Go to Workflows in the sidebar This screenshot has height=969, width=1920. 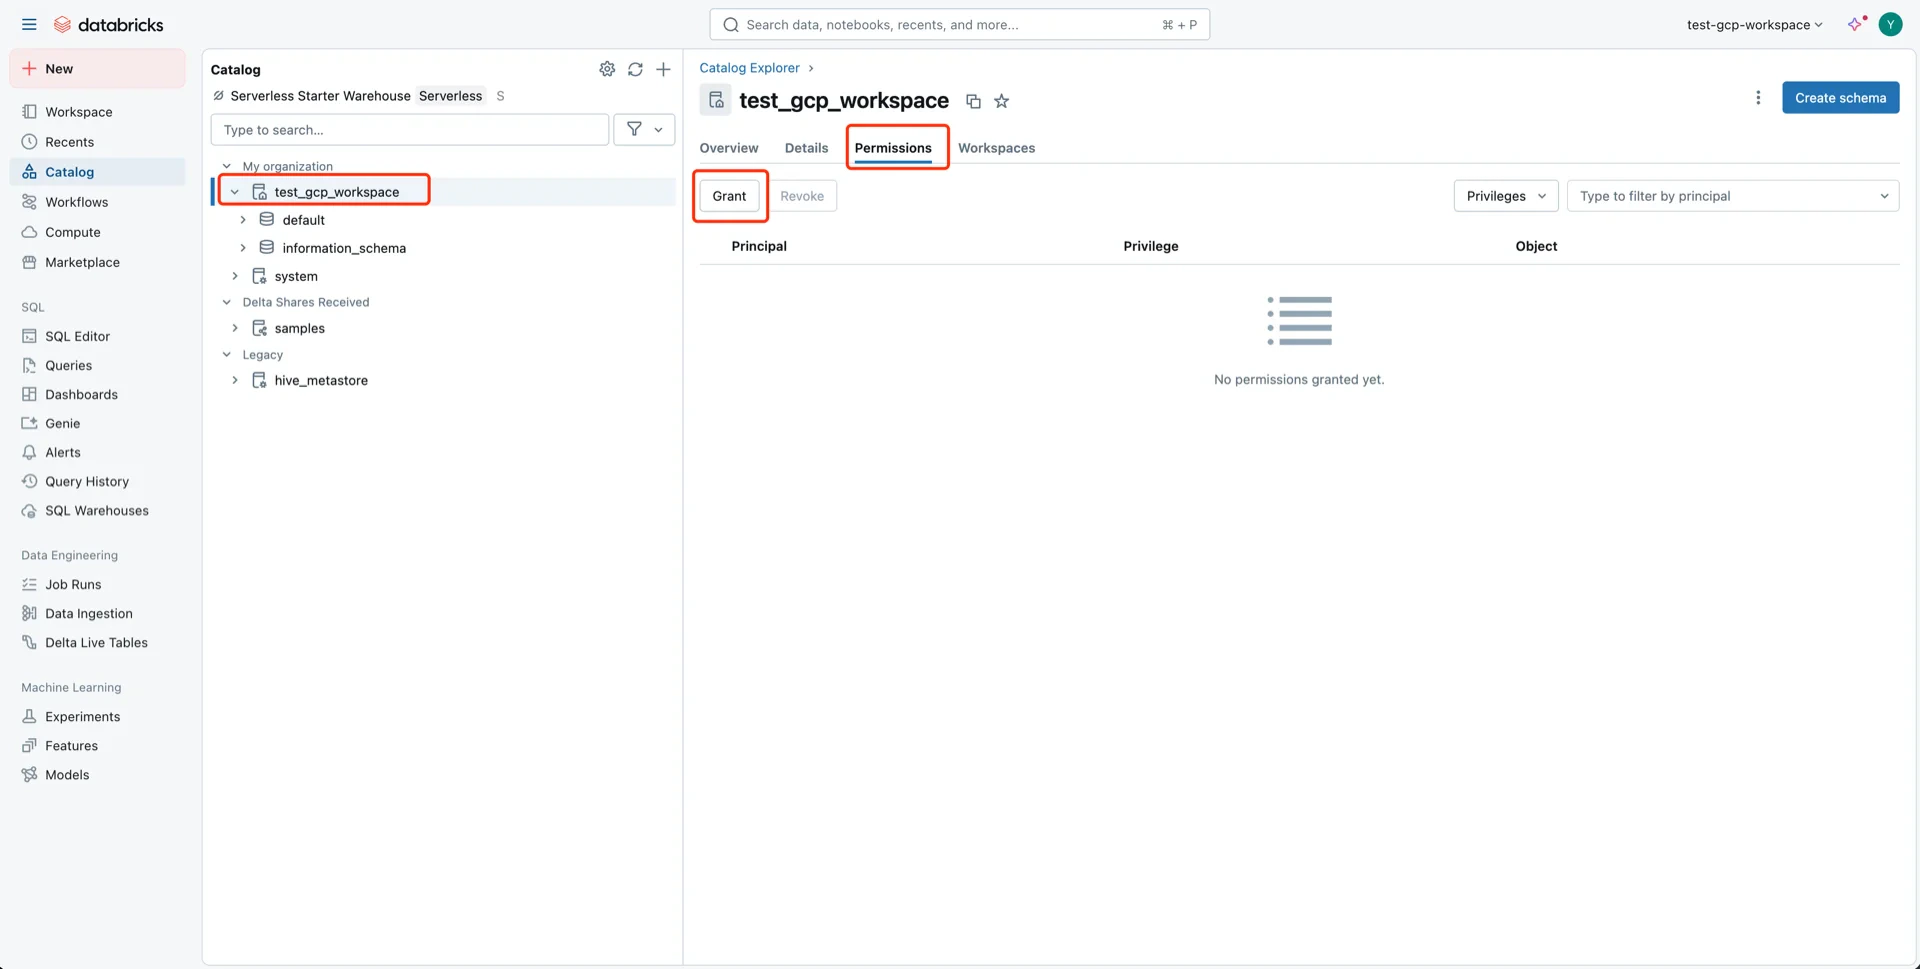tap(98, 202)
